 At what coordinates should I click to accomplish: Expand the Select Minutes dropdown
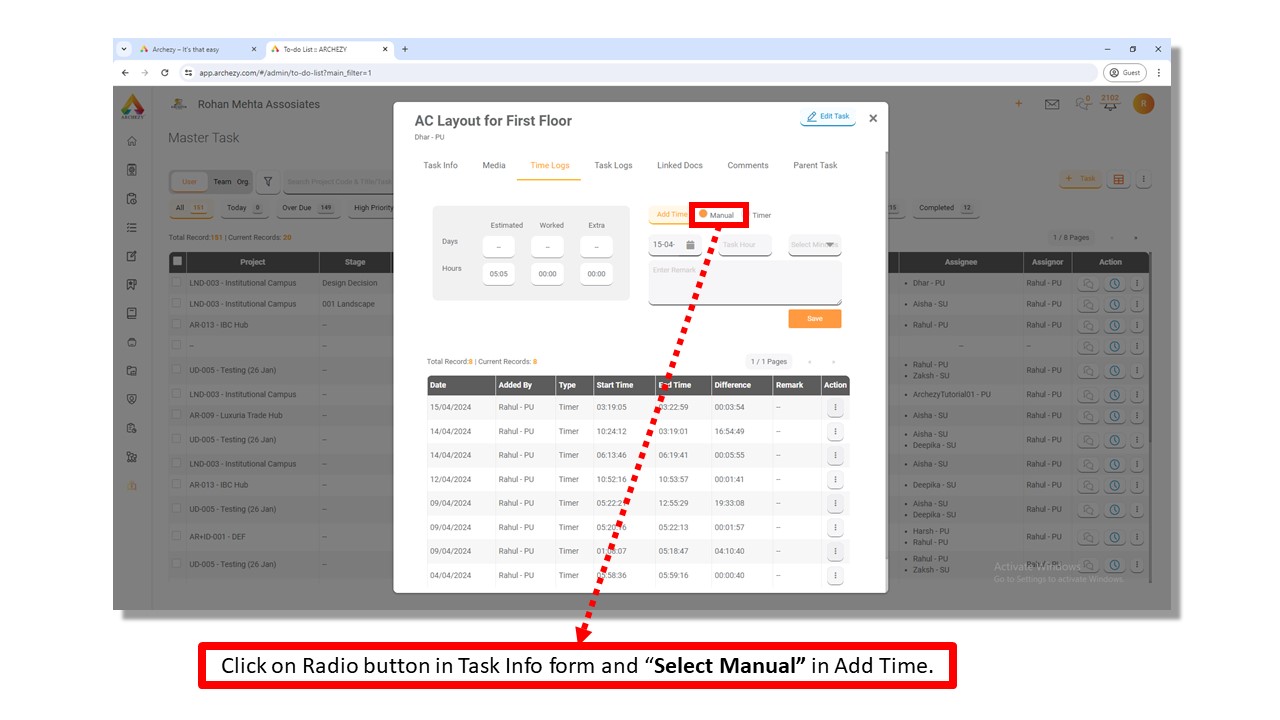[x=815, y=245]
